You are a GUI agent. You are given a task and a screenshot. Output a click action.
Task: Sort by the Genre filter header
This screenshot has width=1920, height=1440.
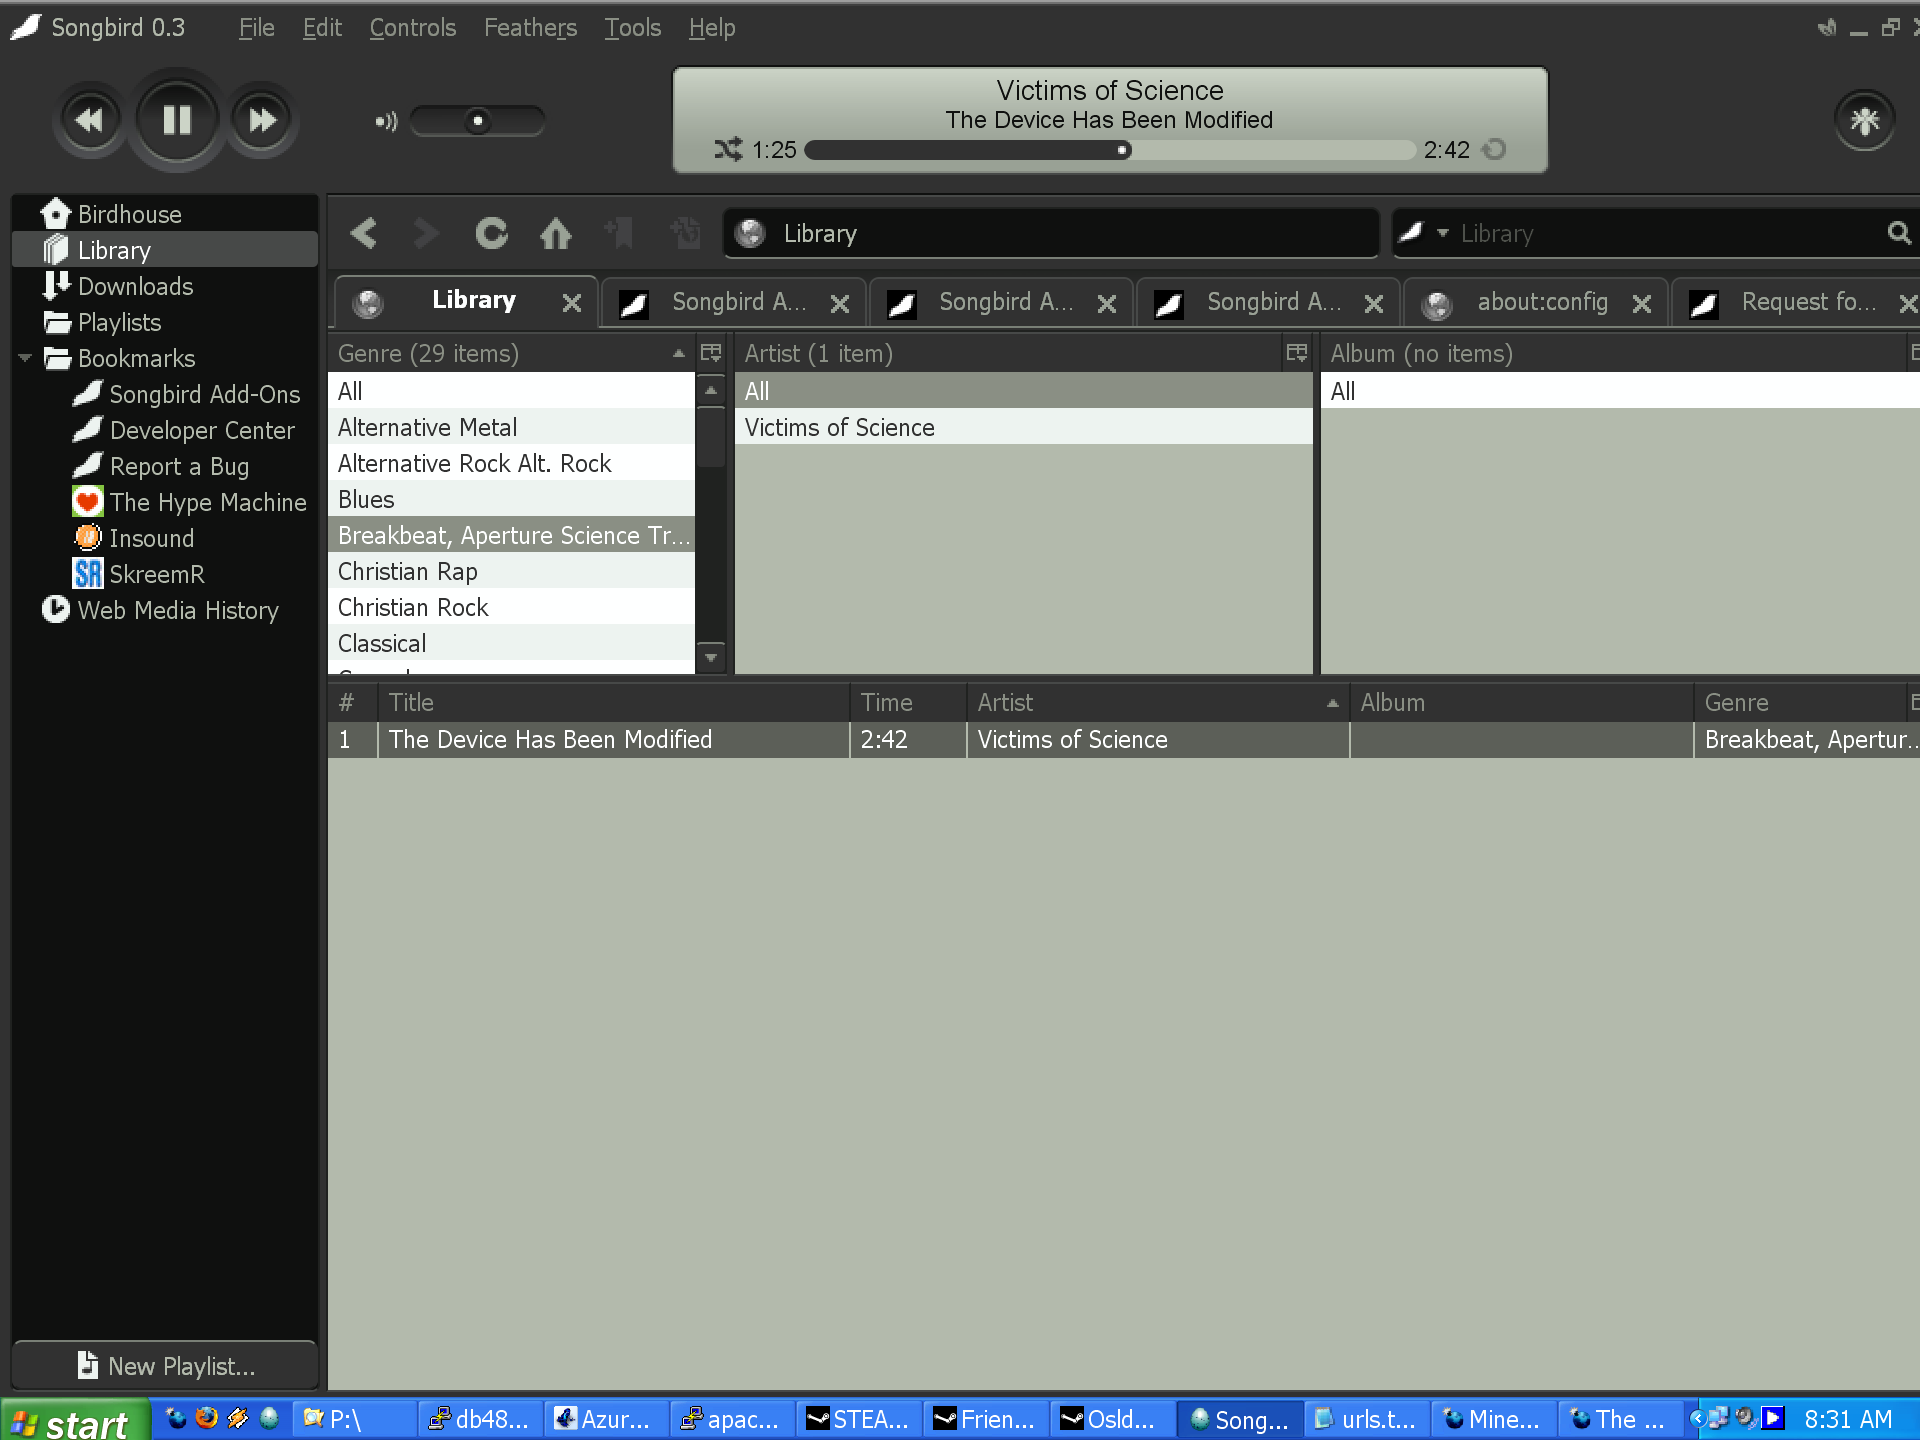[511, 353]
